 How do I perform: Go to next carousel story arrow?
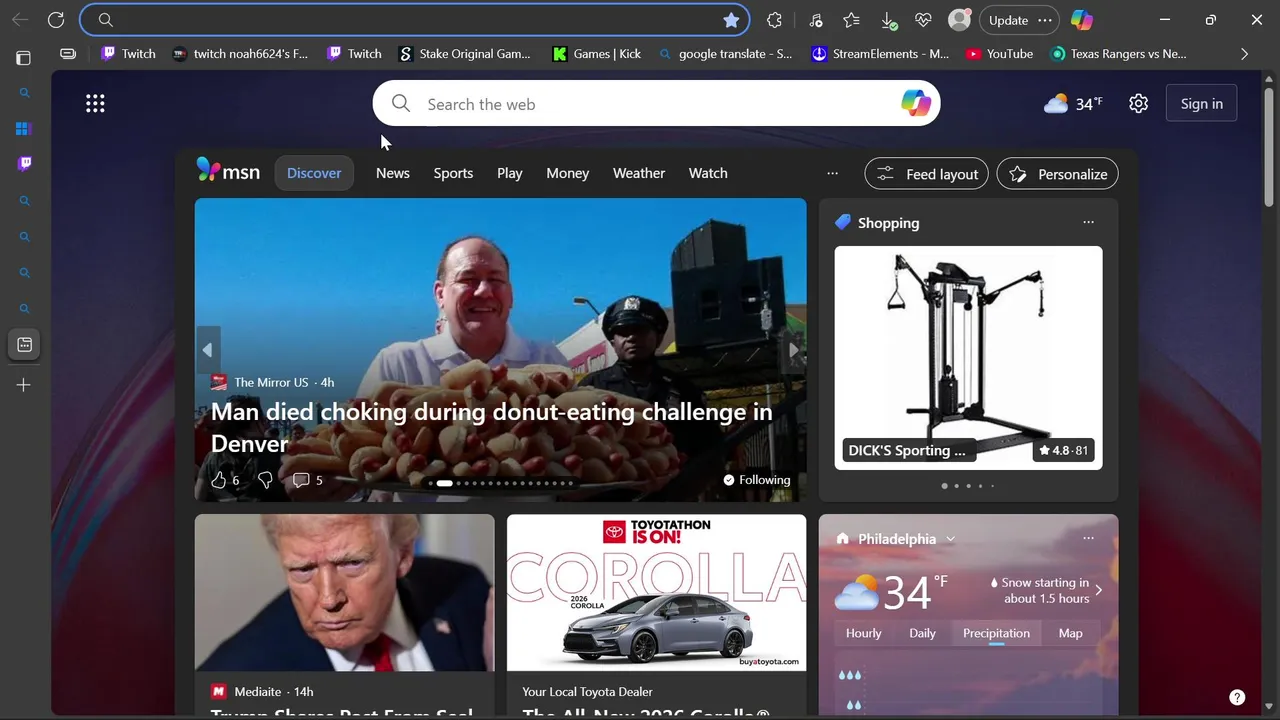794,350
